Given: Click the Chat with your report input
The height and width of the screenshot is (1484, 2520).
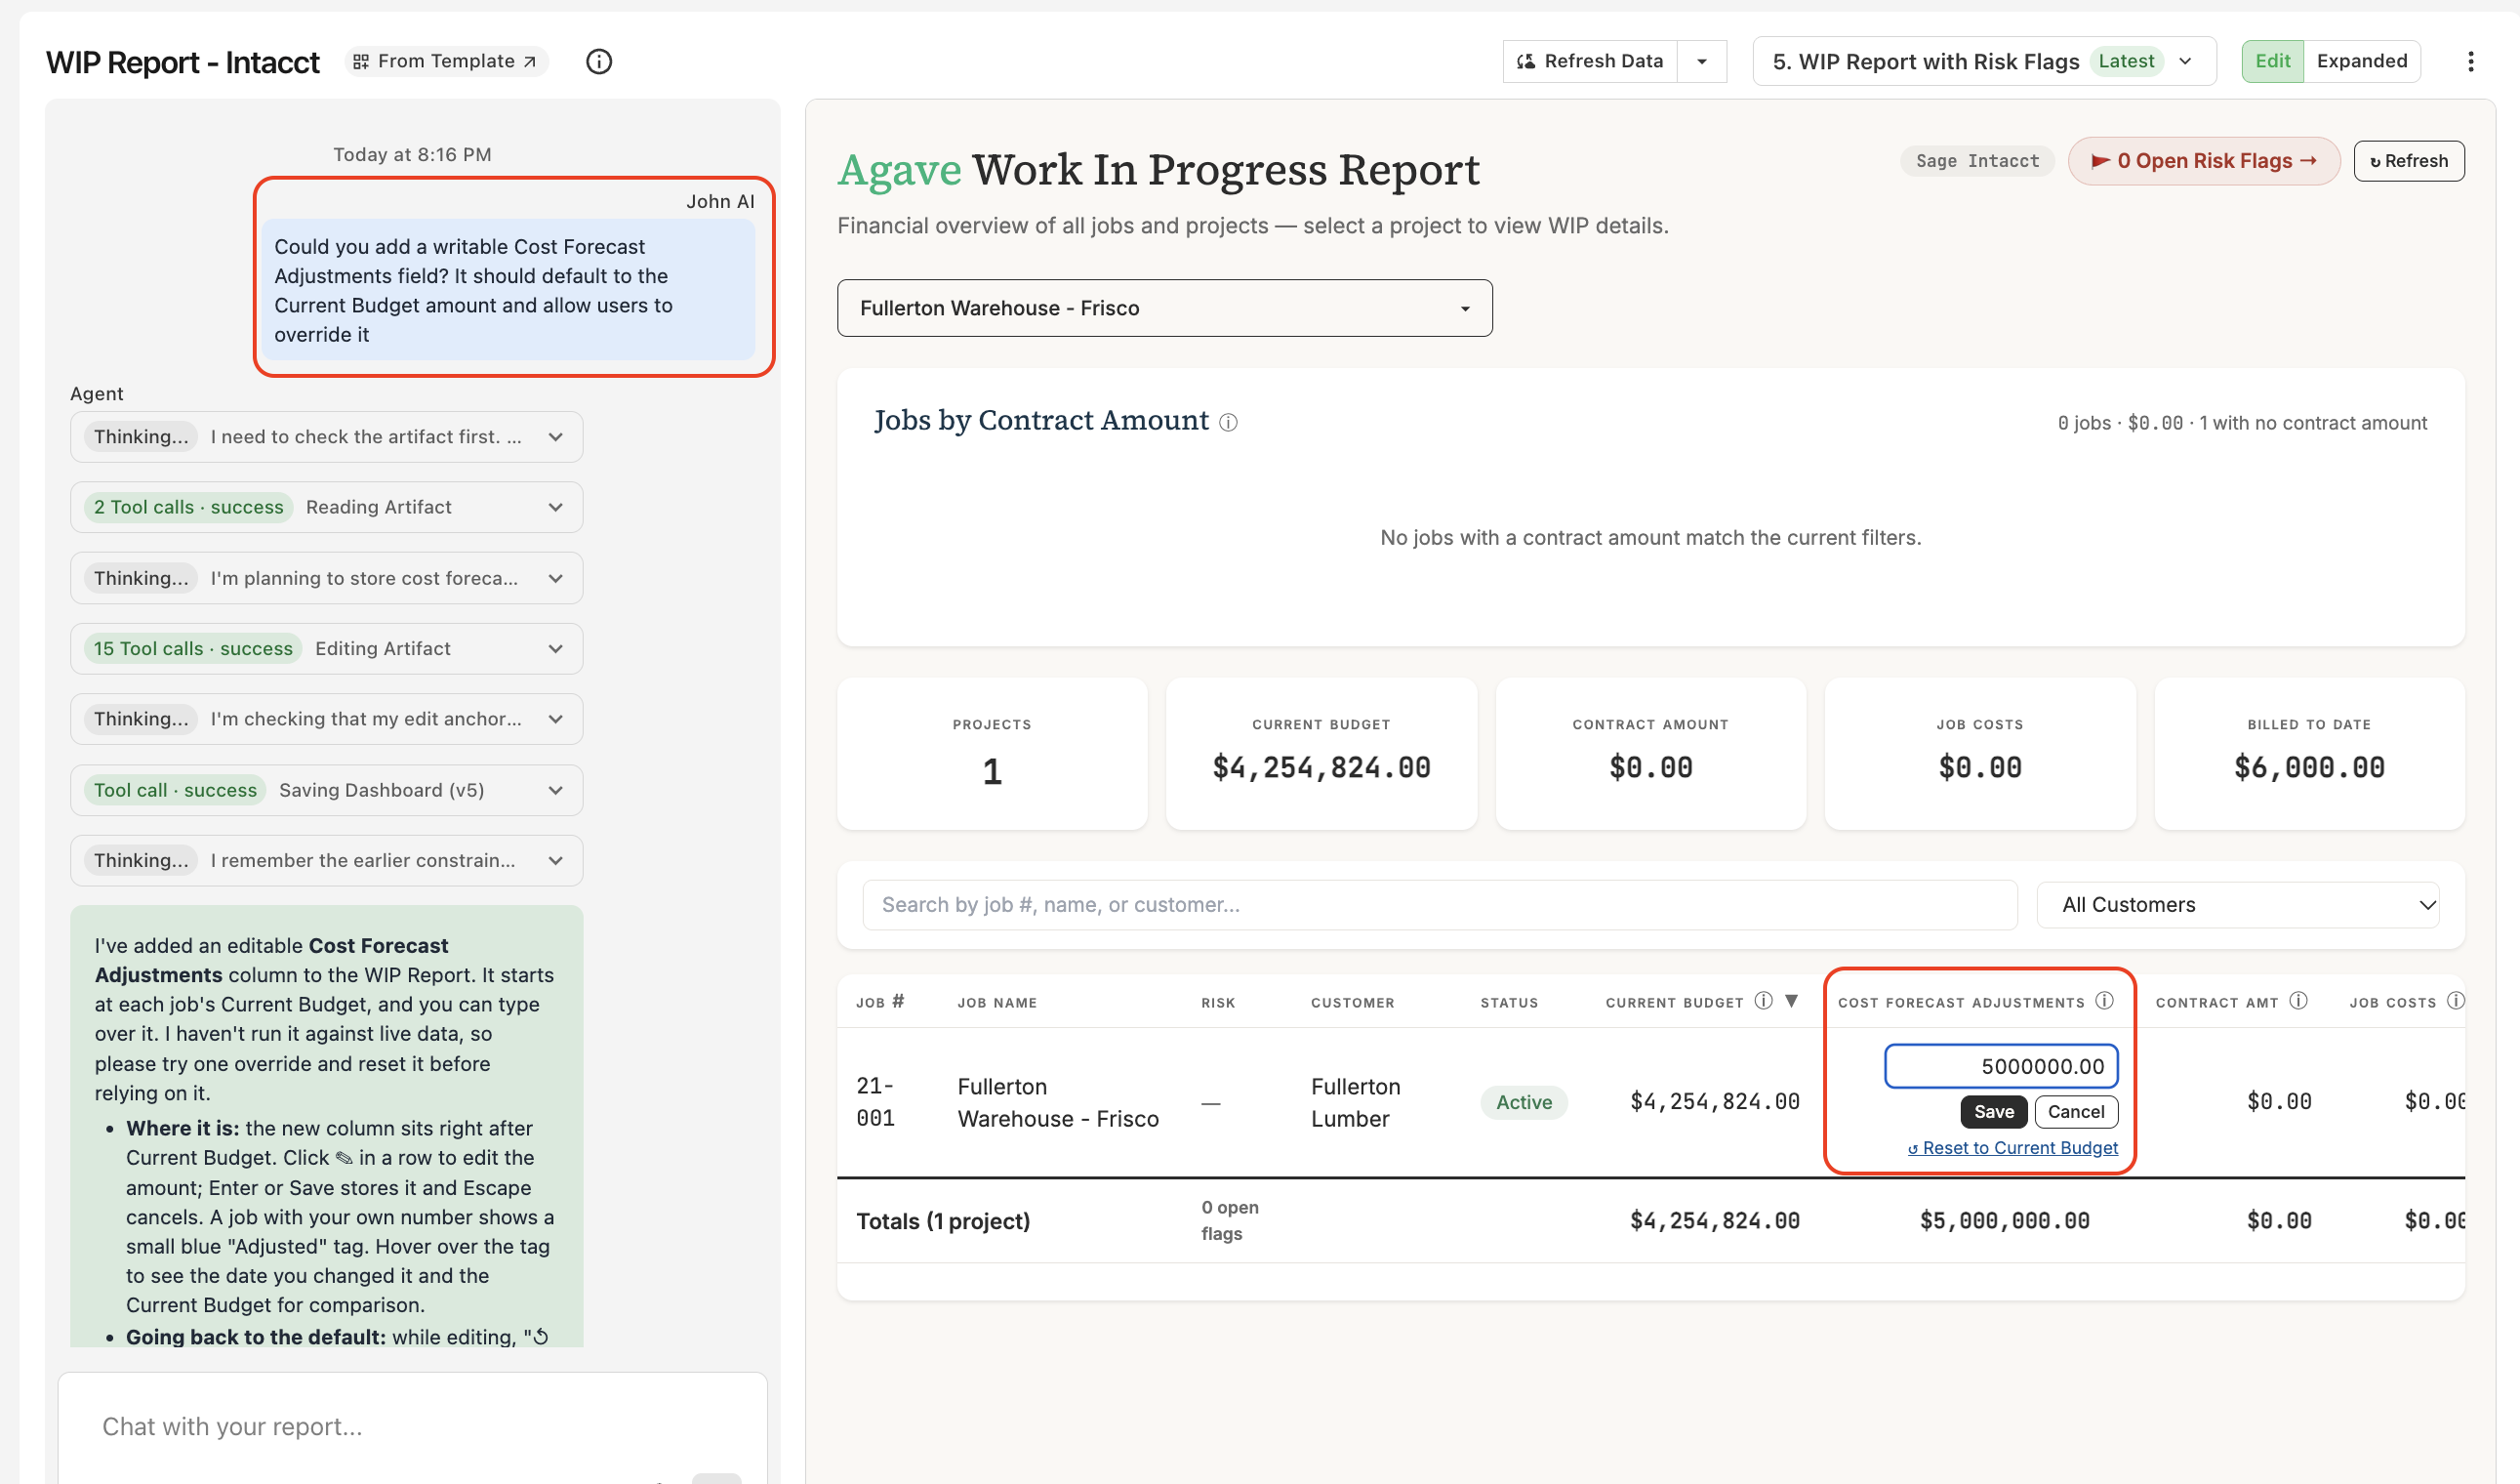Looking at the screenshot, I should click(412, 1427).
